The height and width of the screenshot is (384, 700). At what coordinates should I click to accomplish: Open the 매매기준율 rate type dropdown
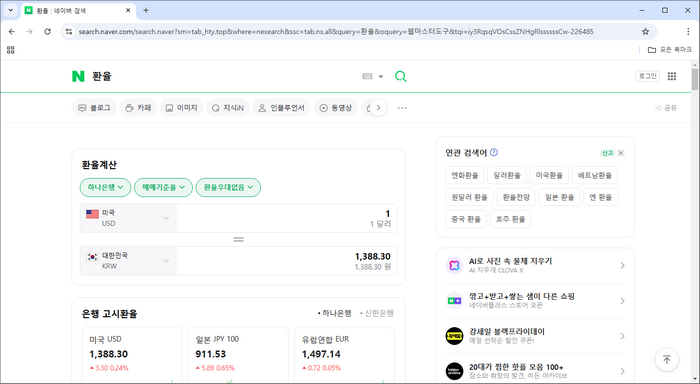click(x=163, y=188)
